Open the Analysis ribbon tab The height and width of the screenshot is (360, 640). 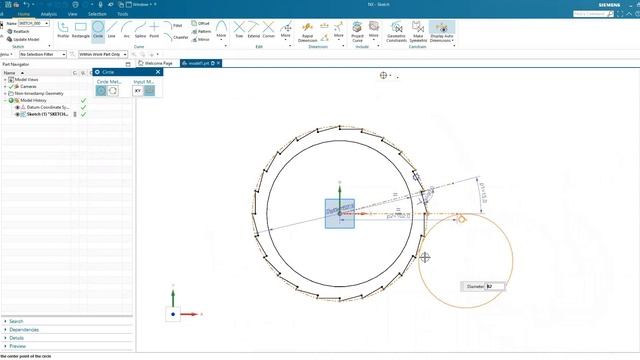click(x=49, y=14)
